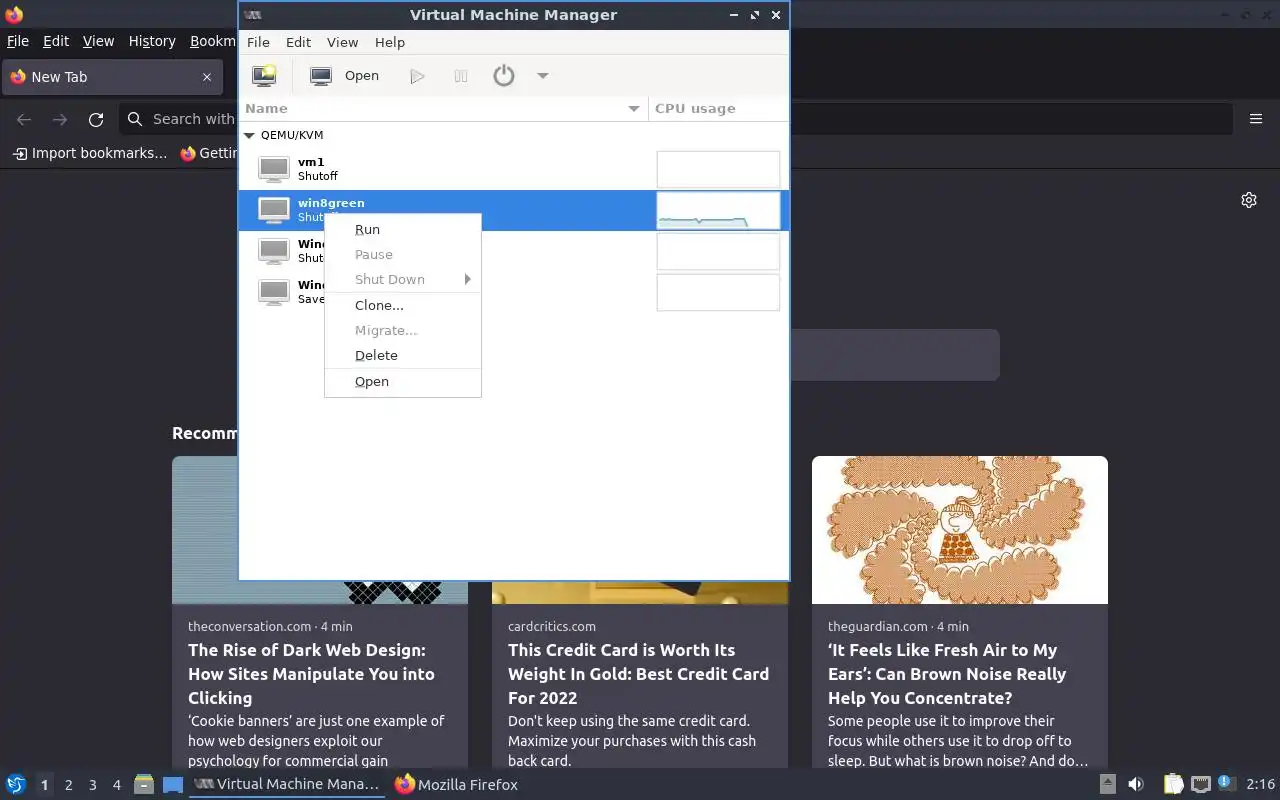Open the file manager taskbar icon
The image size is (1280, 800).
[144, 784]
